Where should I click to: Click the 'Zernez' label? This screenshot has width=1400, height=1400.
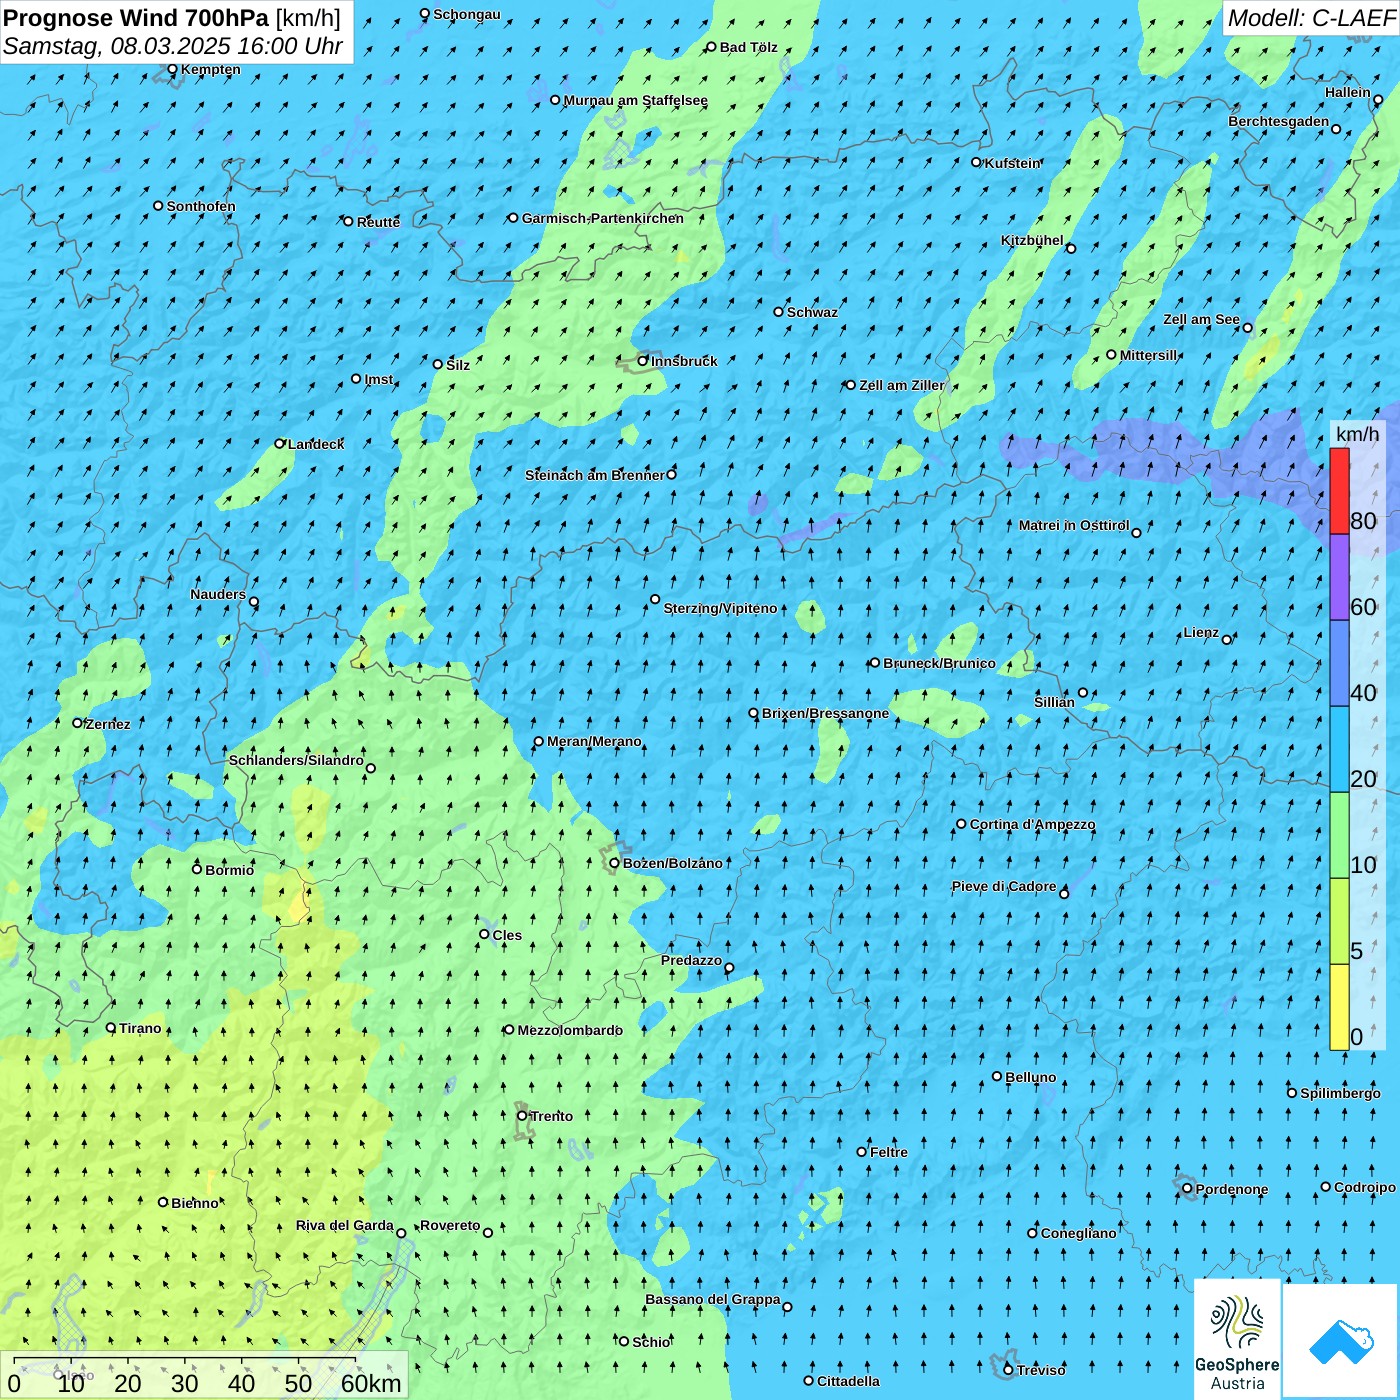(x=108, y=724)
